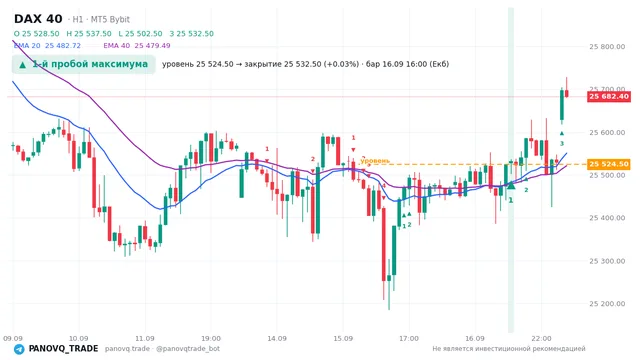
Task: Click the 14.09 date axis label
Action: tap(277, 338)
